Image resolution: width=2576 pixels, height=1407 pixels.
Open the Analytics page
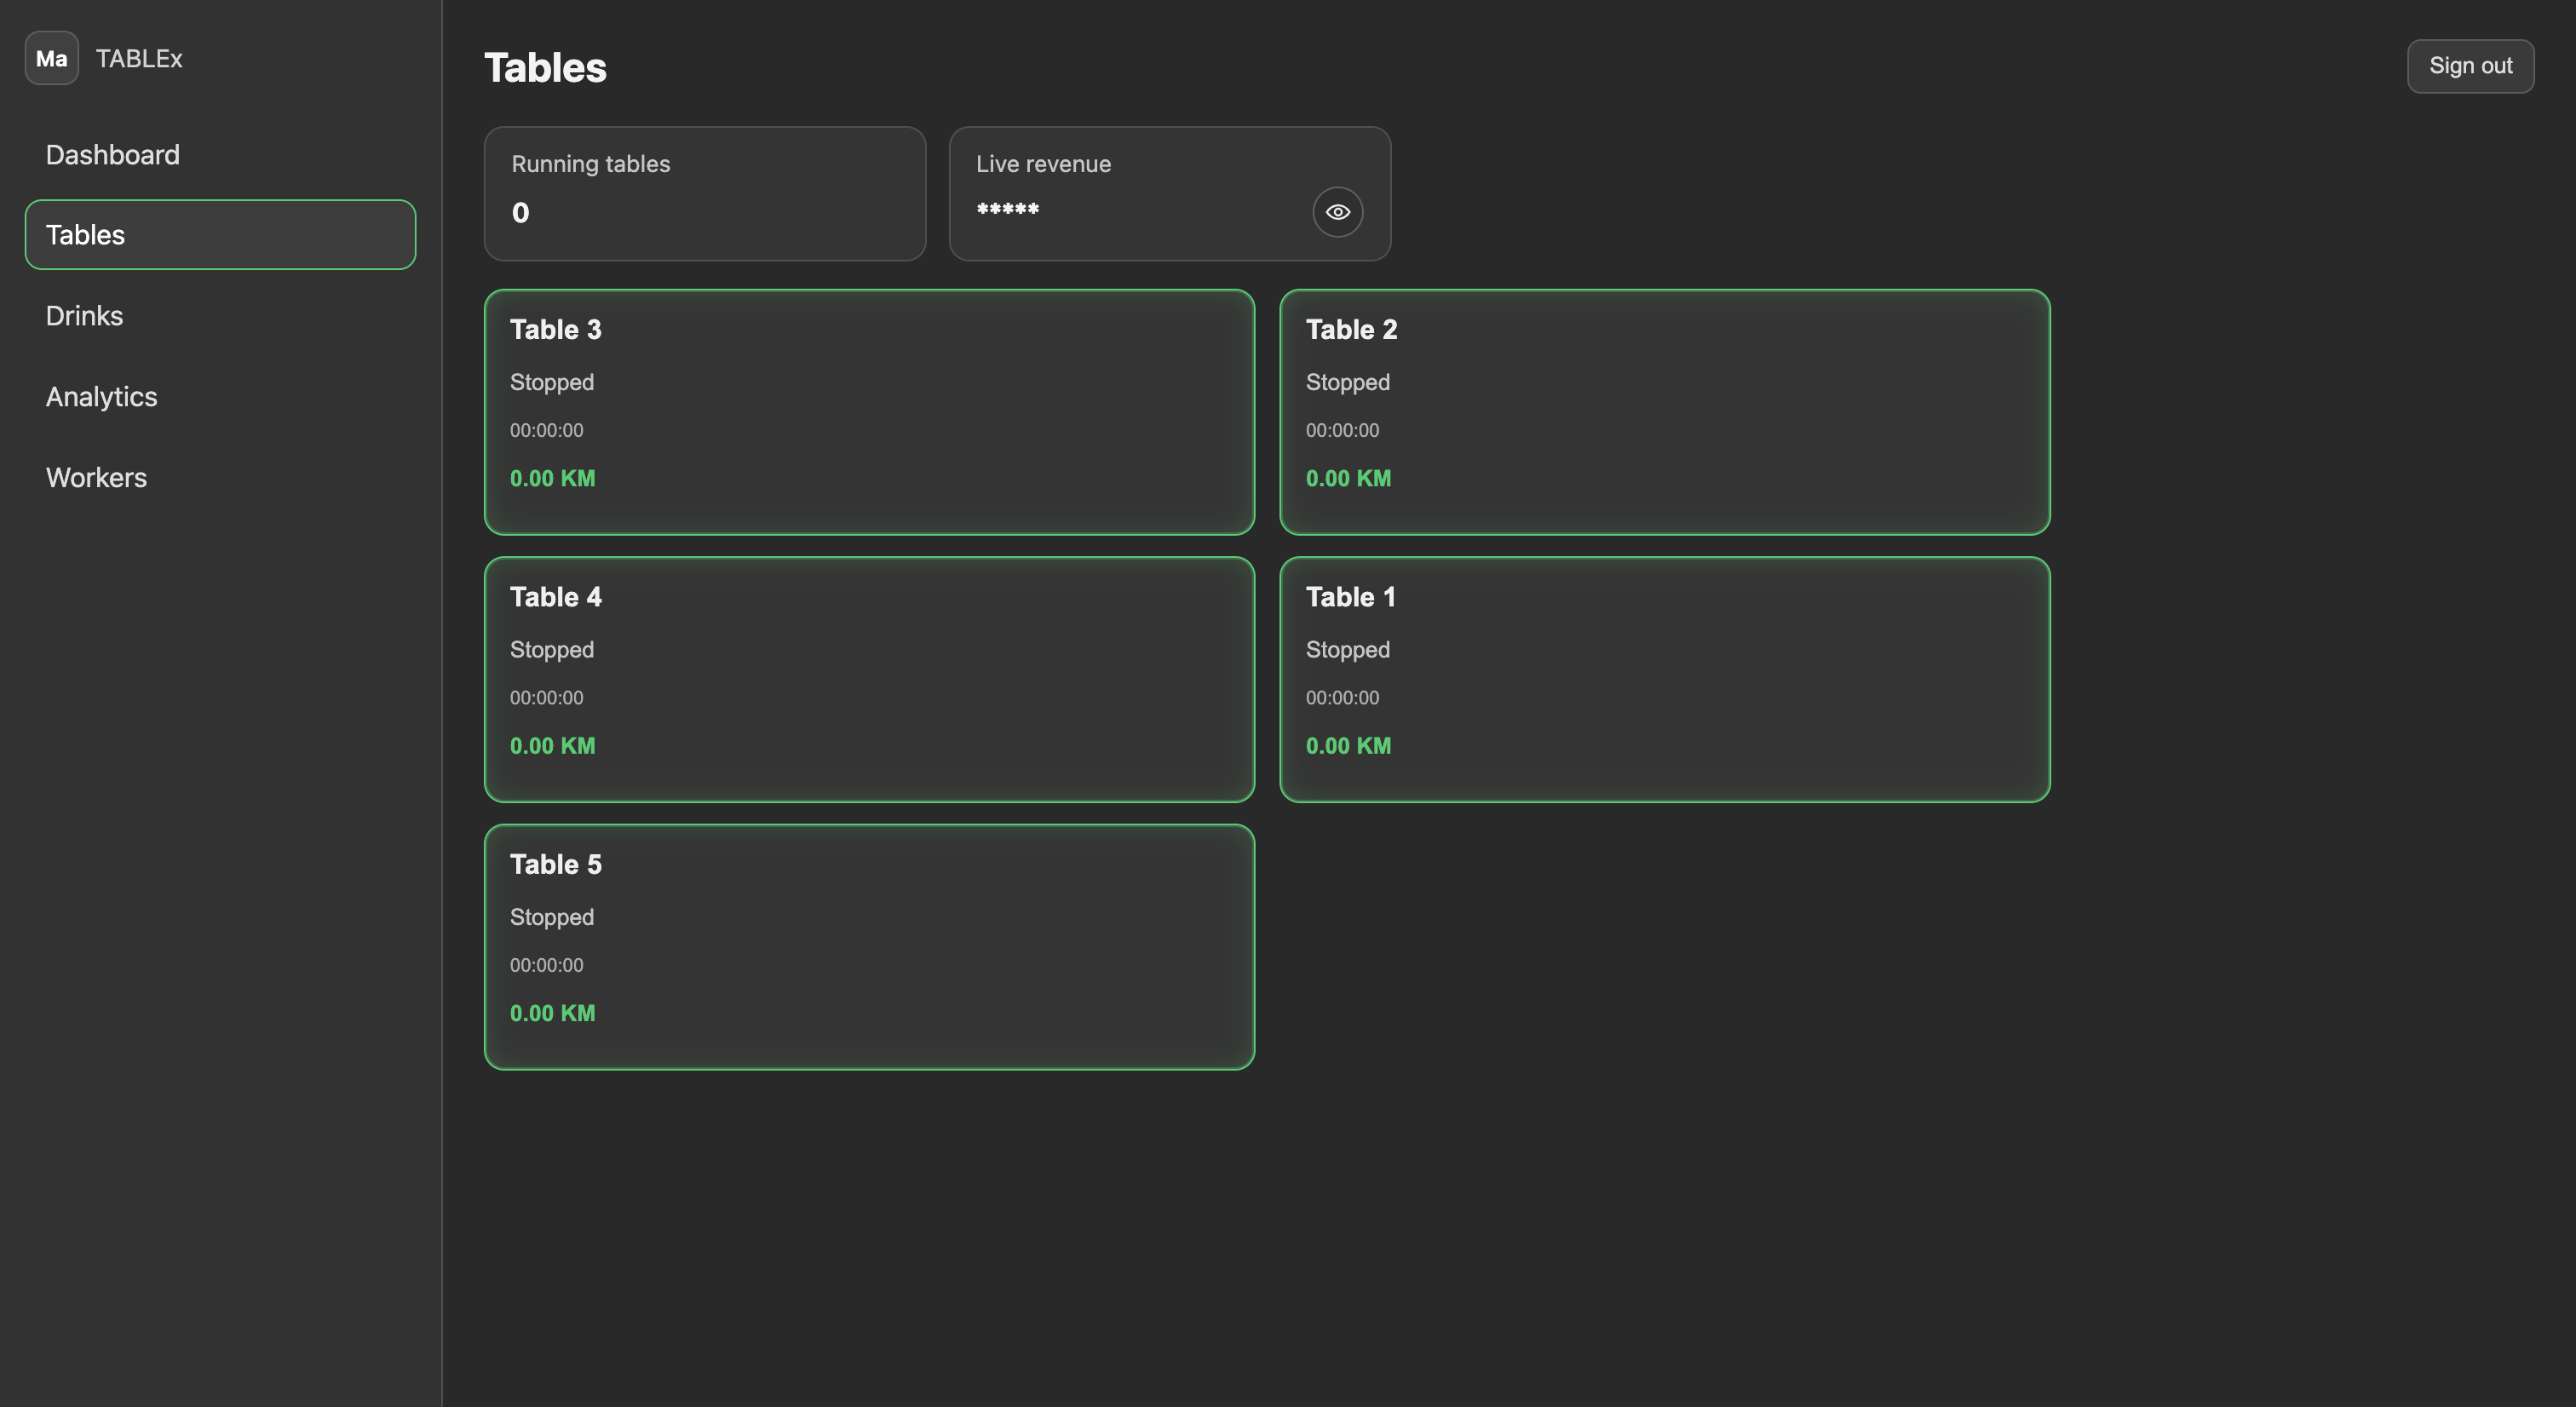point(220,397)
